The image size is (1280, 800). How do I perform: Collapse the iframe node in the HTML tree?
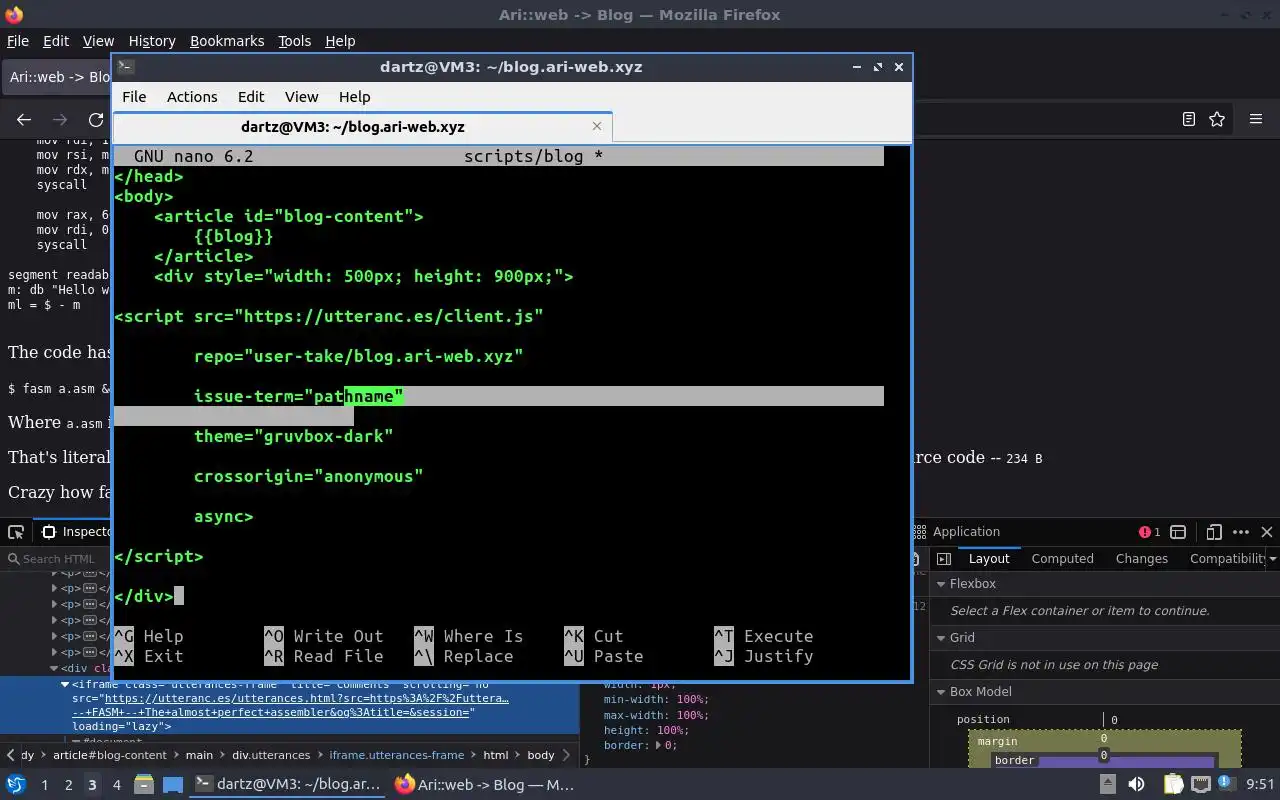[65, 685]
